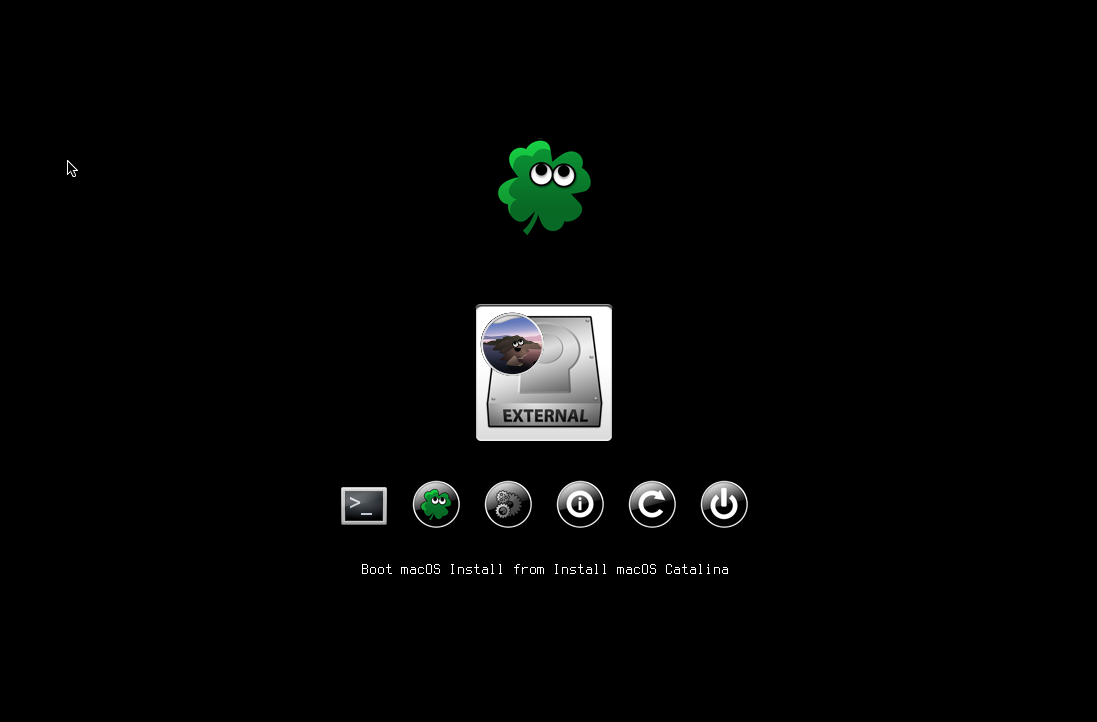Open Clover options gears icon

508,504
